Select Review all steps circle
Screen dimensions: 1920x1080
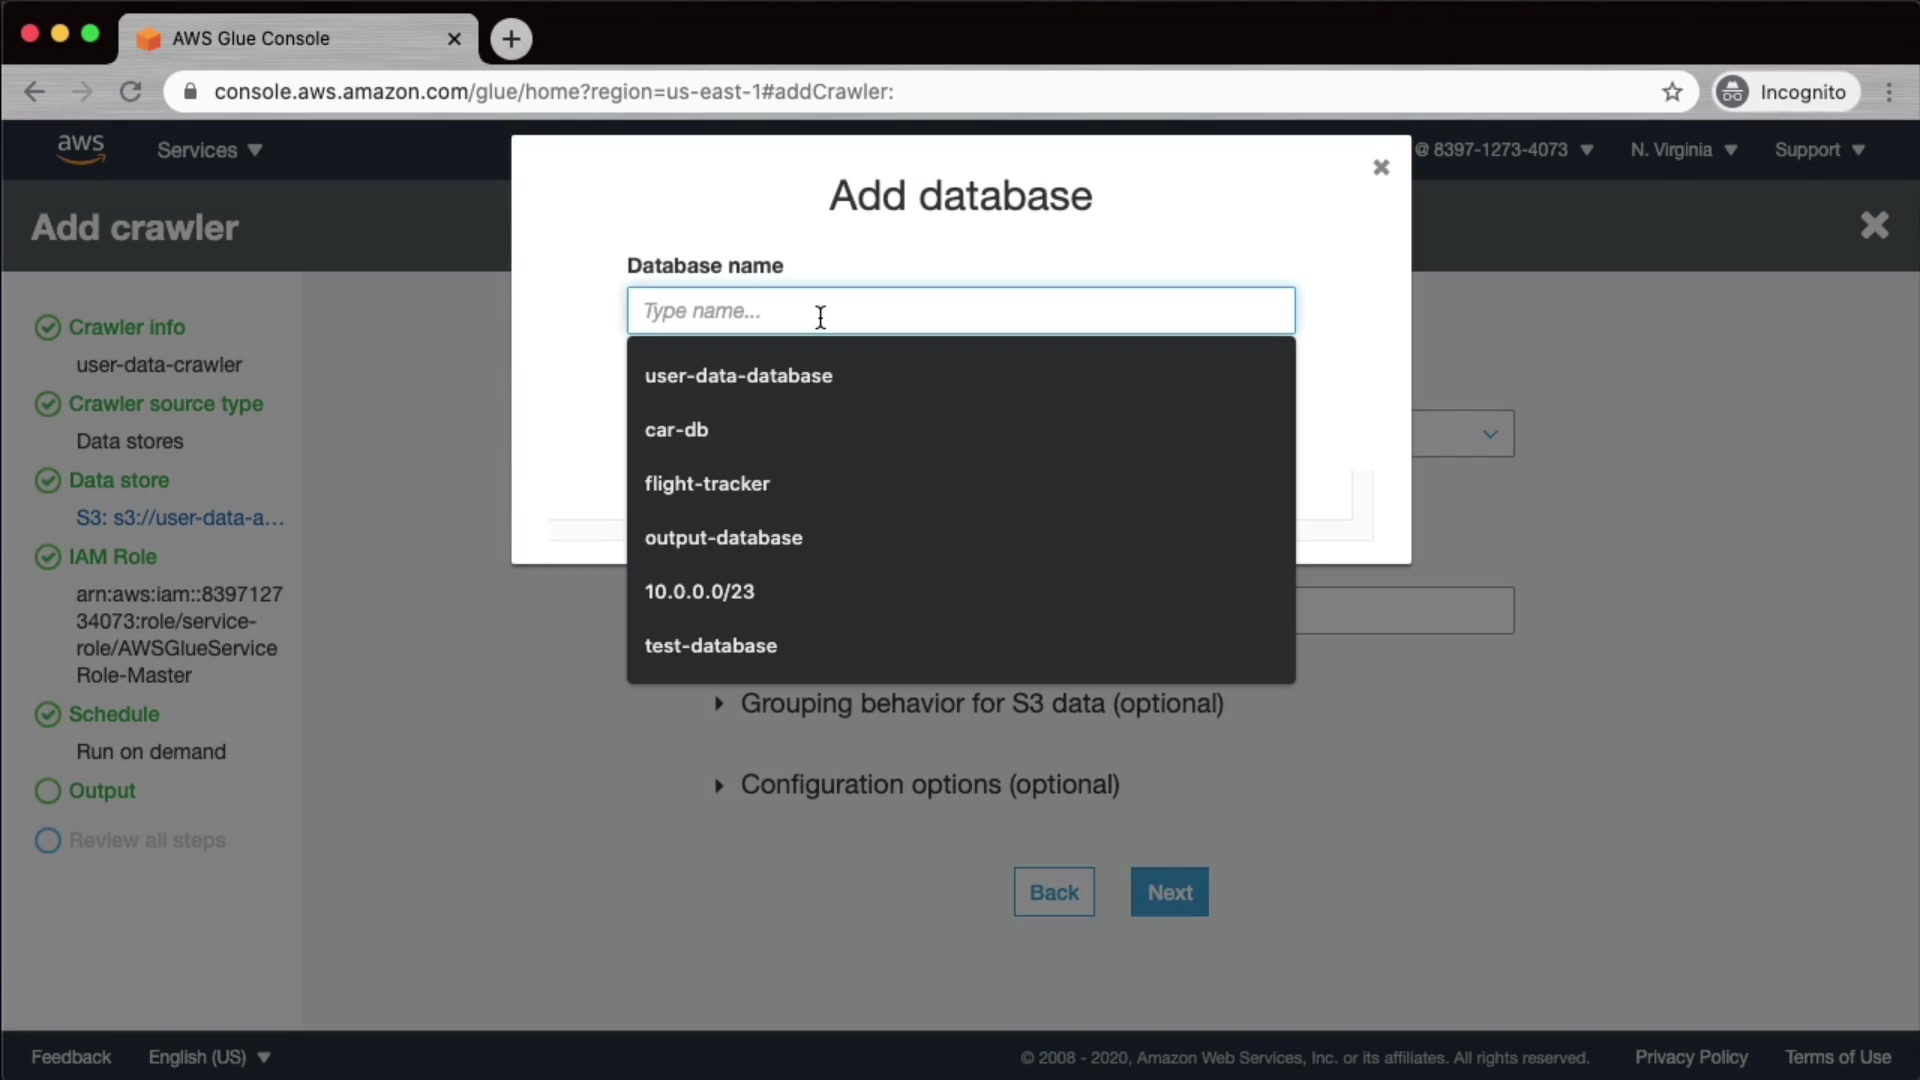click(x=48, y=841)
